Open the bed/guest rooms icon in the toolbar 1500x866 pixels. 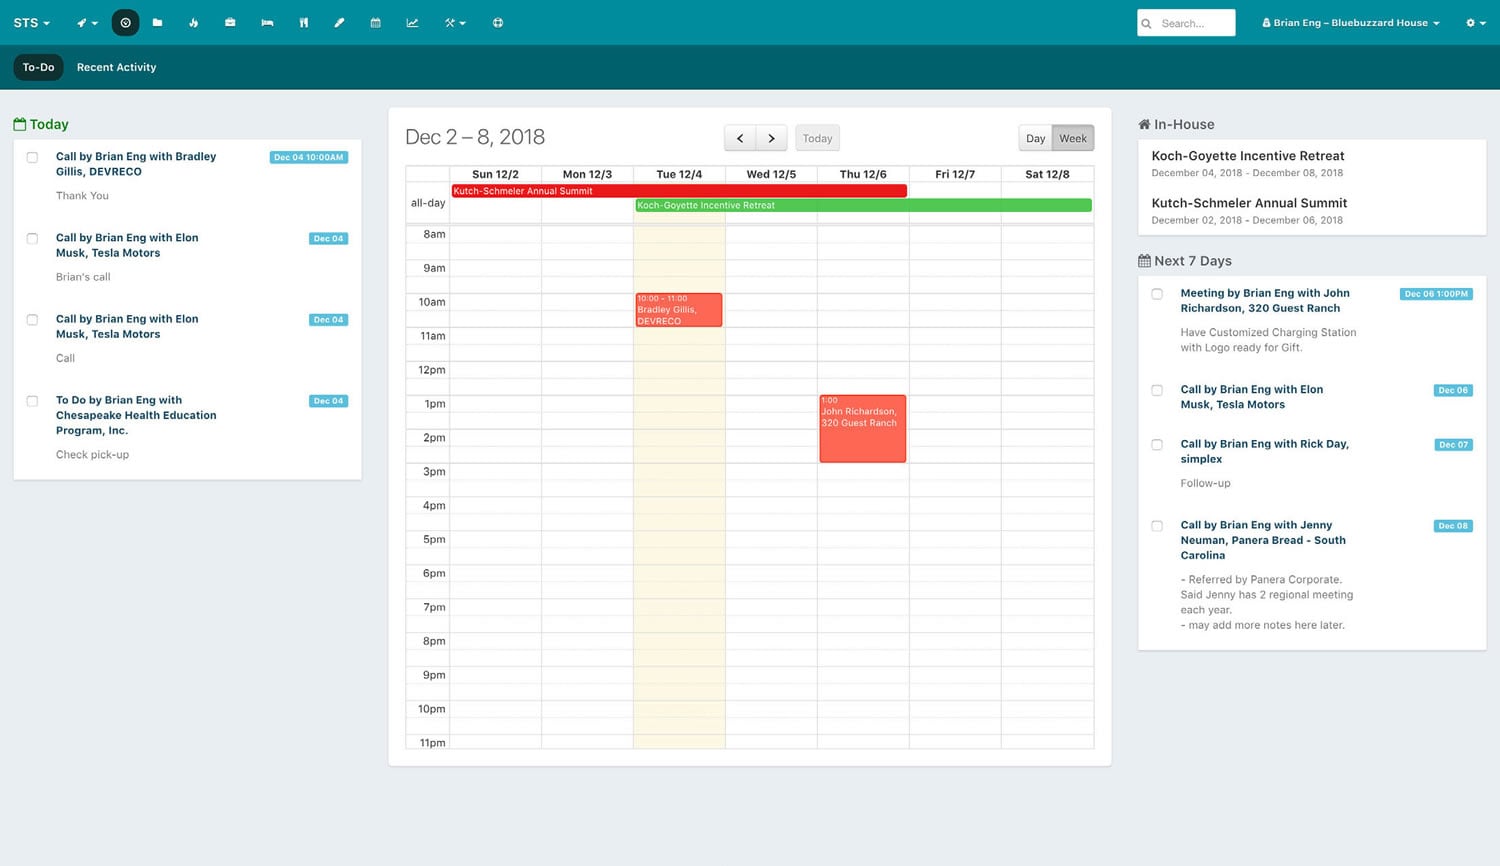coord(267,22)
